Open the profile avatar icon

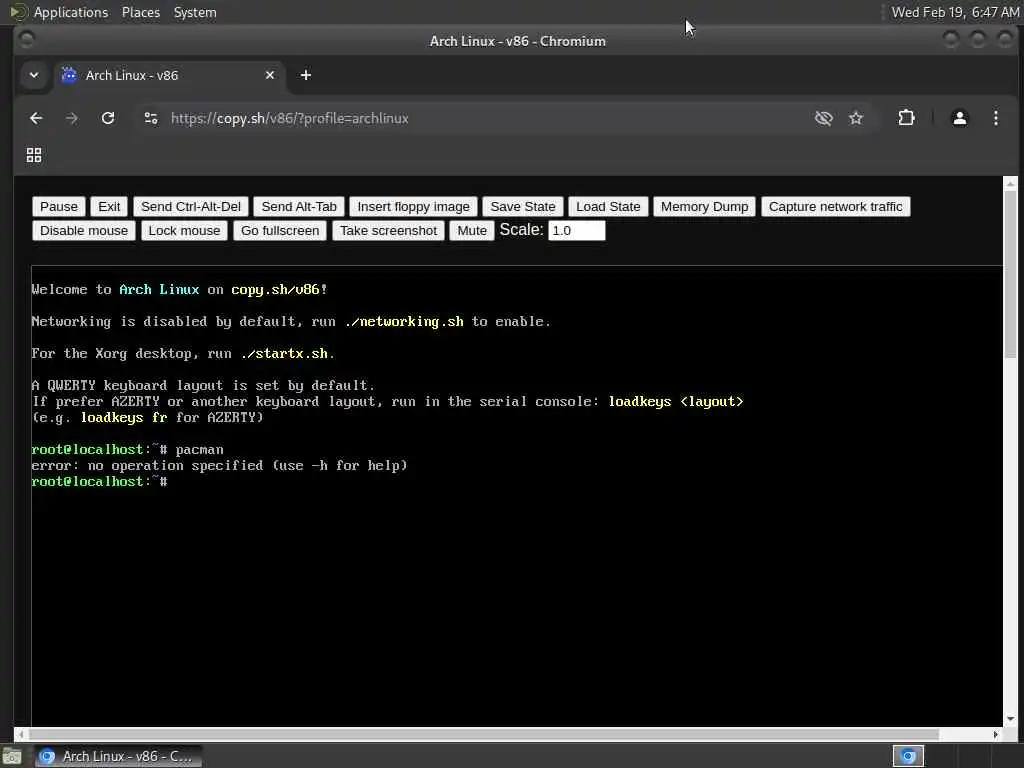[x=959, y=118]
